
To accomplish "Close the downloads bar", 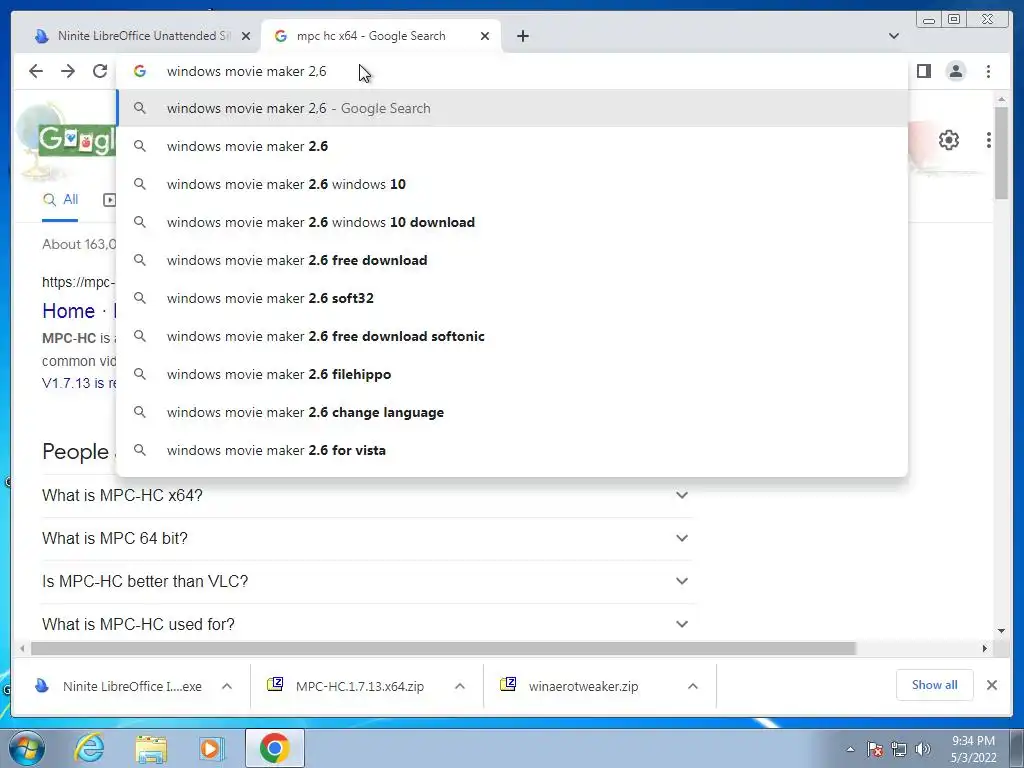I will [991, 685].
